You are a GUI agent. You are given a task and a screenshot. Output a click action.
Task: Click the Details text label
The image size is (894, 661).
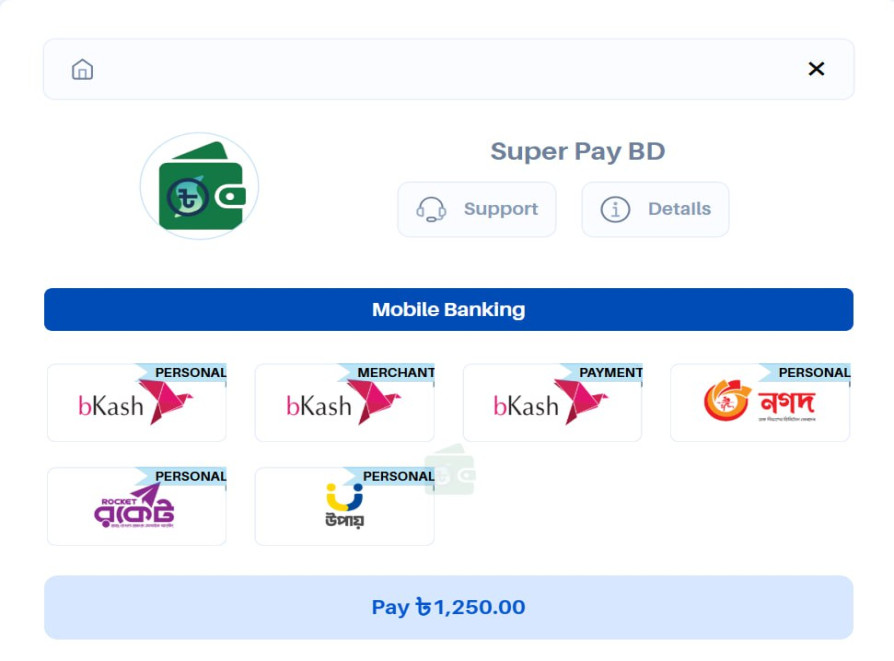pyautogui.click(x=679, y=209)
